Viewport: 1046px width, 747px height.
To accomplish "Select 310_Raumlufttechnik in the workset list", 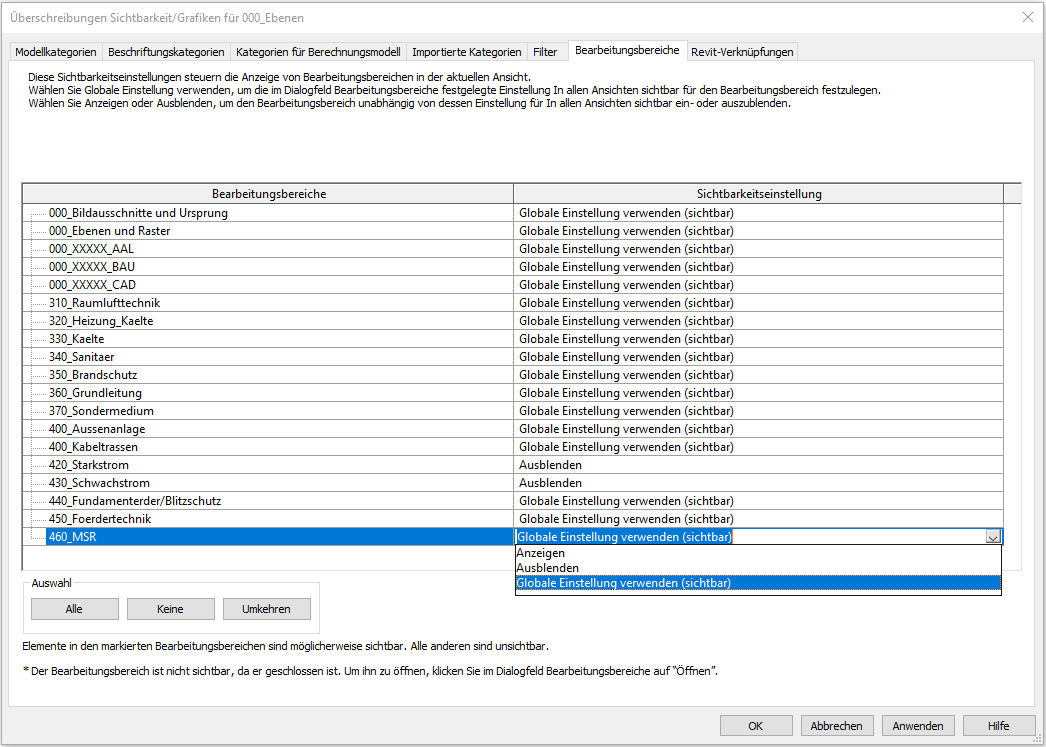I will click(x=104, y=303).
